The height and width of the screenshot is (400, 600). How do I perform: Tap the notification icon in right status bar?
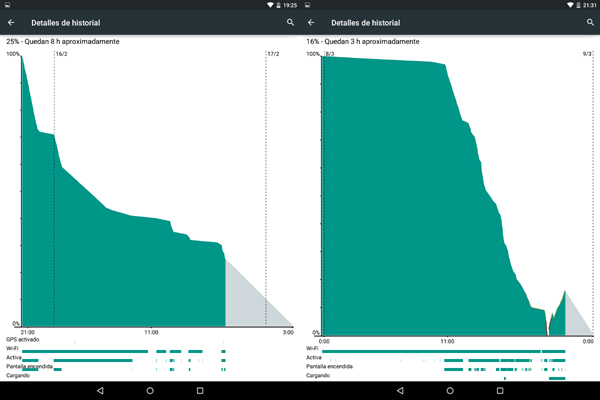[x=308, y=5]
